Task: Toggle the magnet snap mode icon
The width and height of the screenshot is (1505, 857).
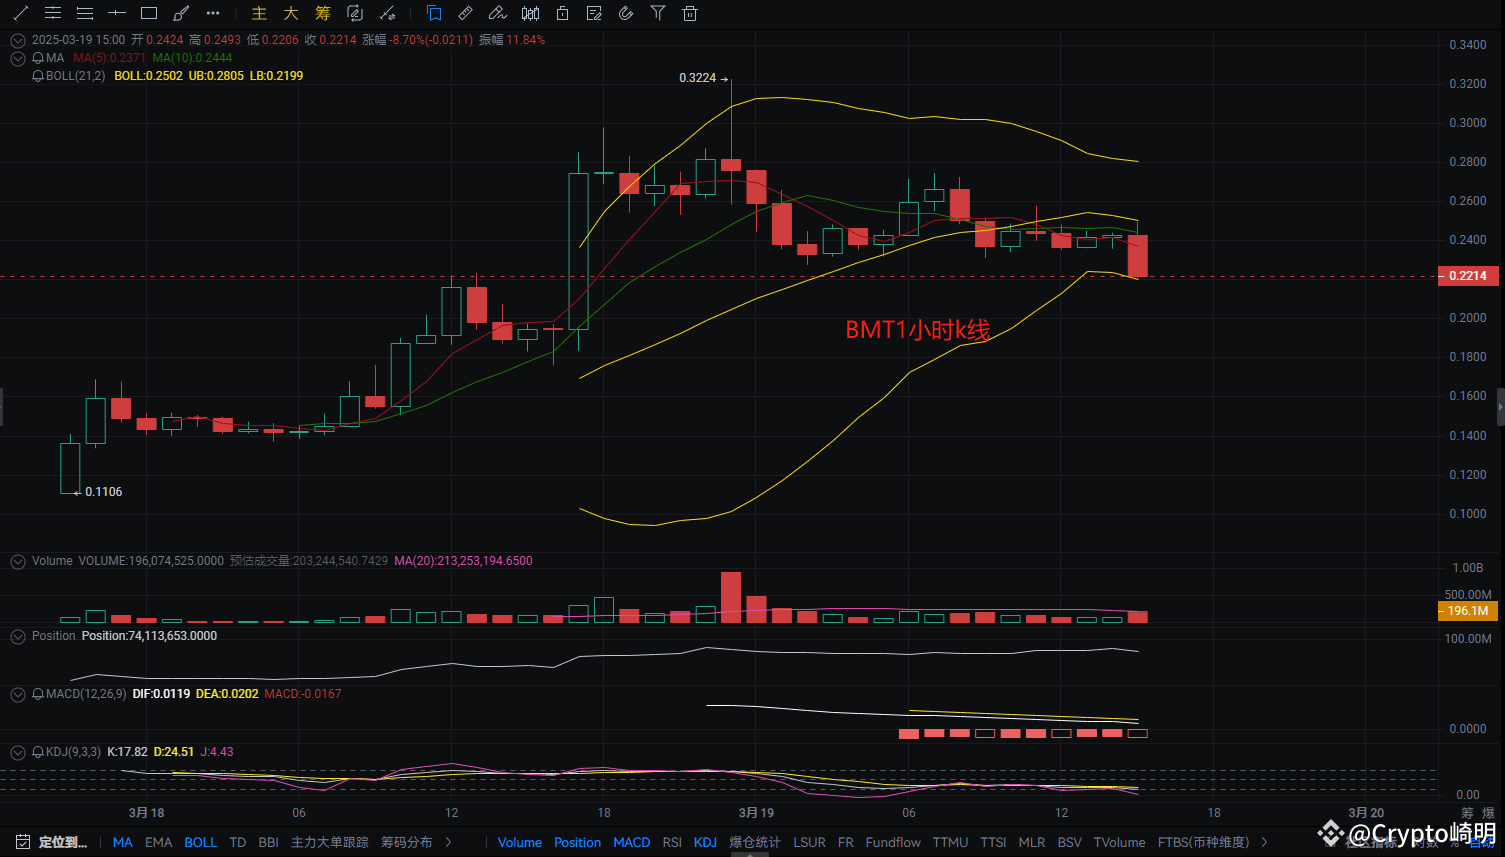Action: [x=625, y=13]
